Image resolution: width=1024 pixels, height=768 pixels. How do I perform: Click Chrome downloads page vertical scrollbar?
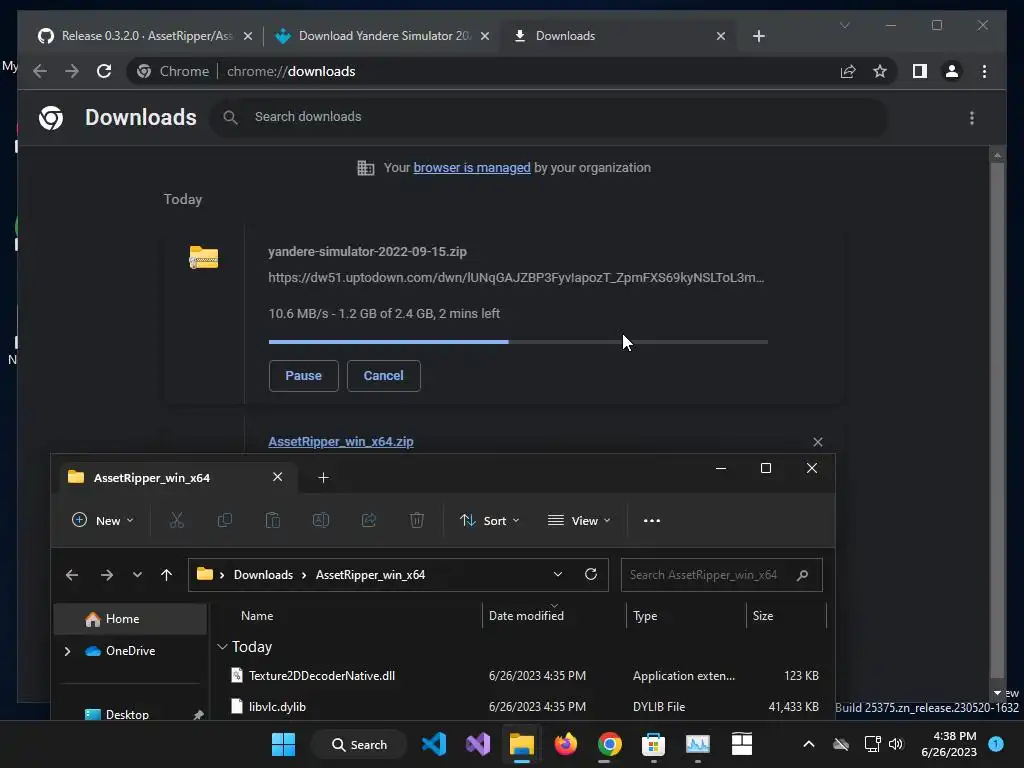(997, 418)
